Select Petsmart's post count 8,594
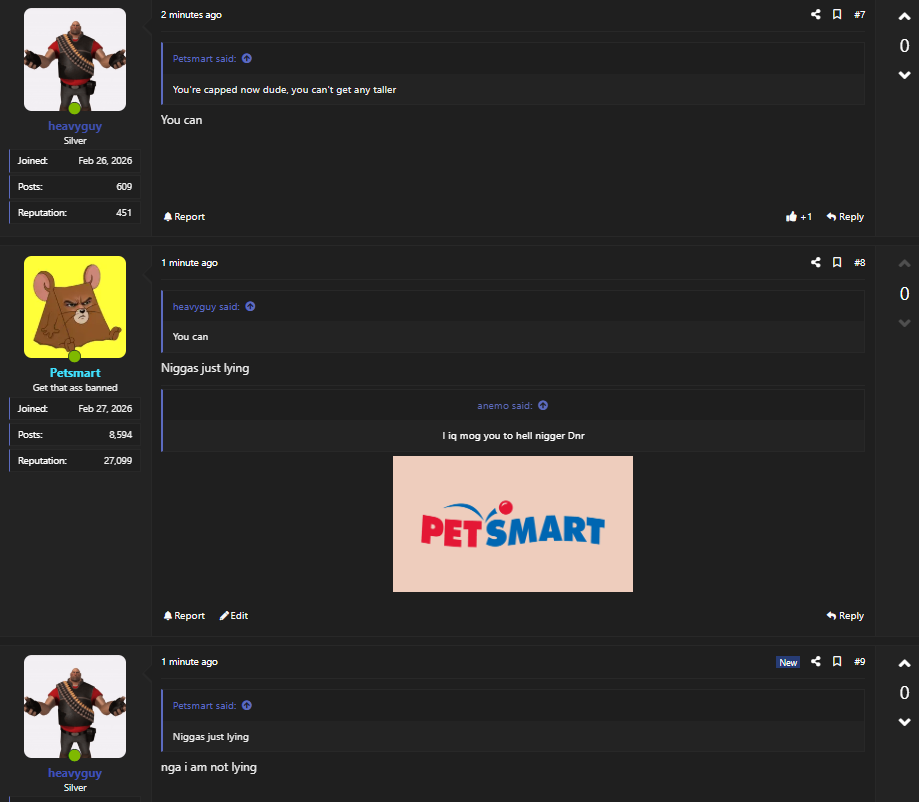 click(x=120, y=435)
